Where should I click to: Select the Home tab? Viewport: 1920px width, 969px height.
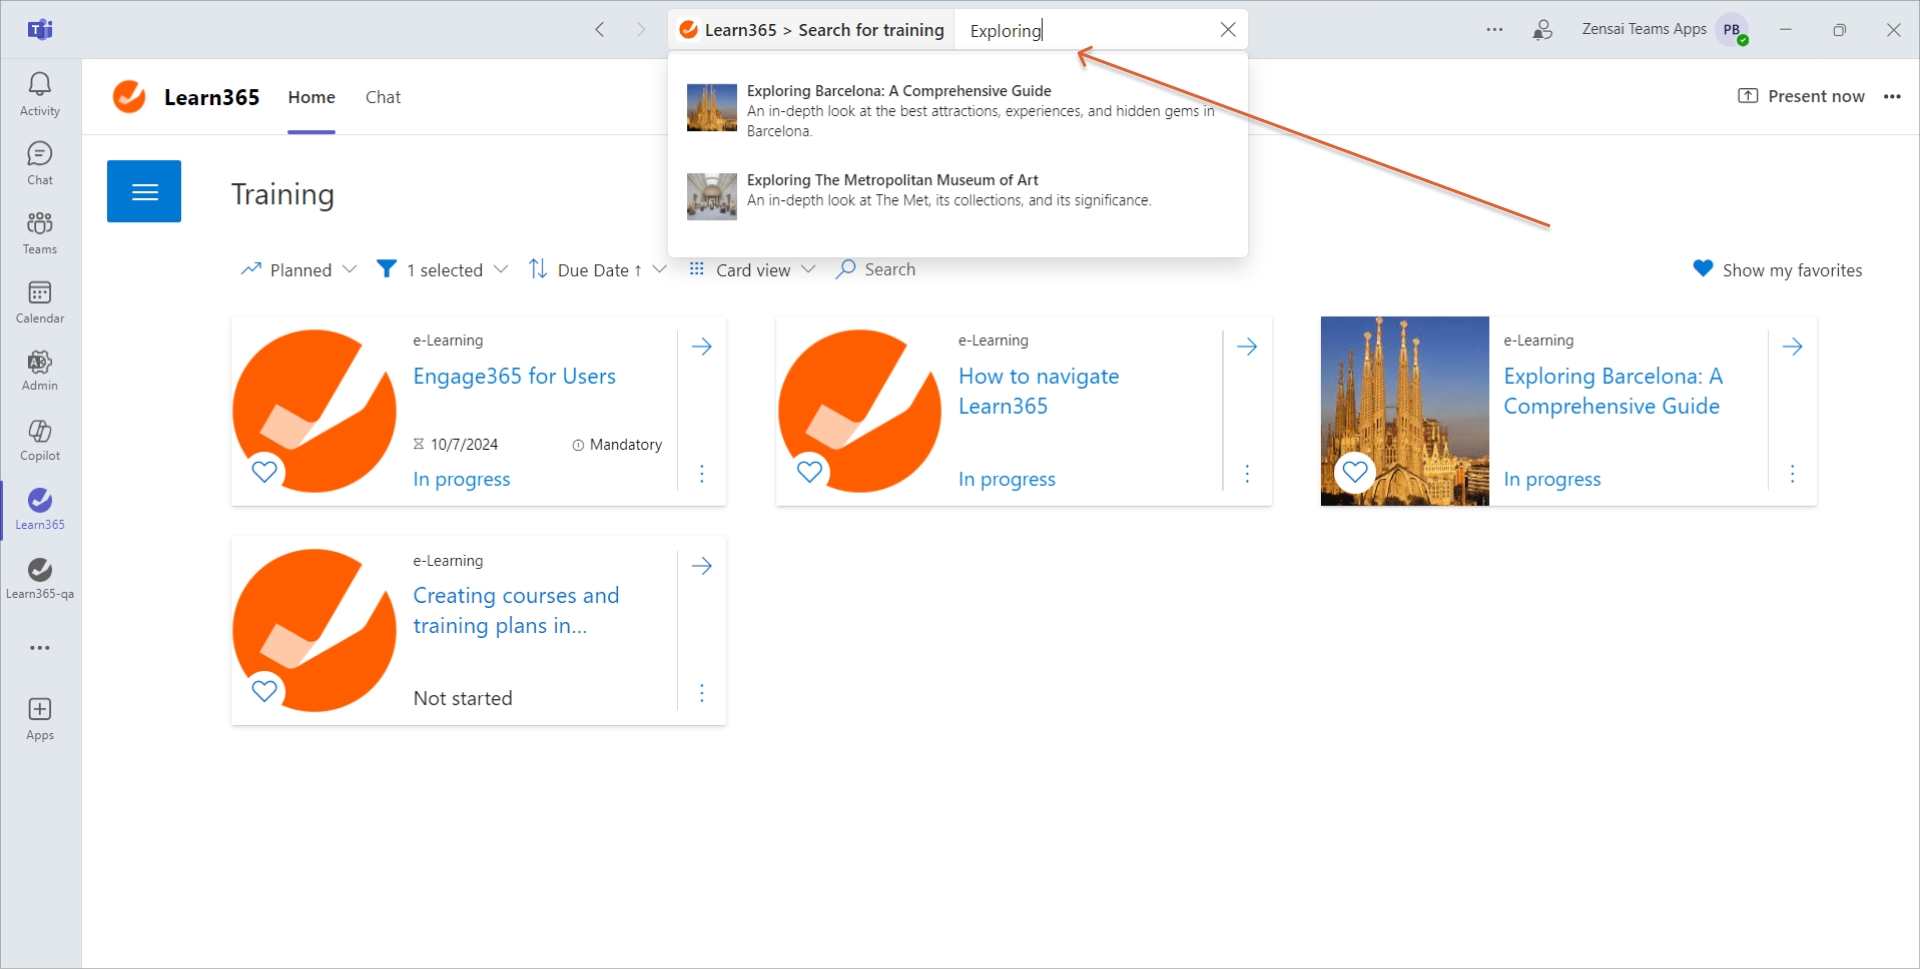311,97
